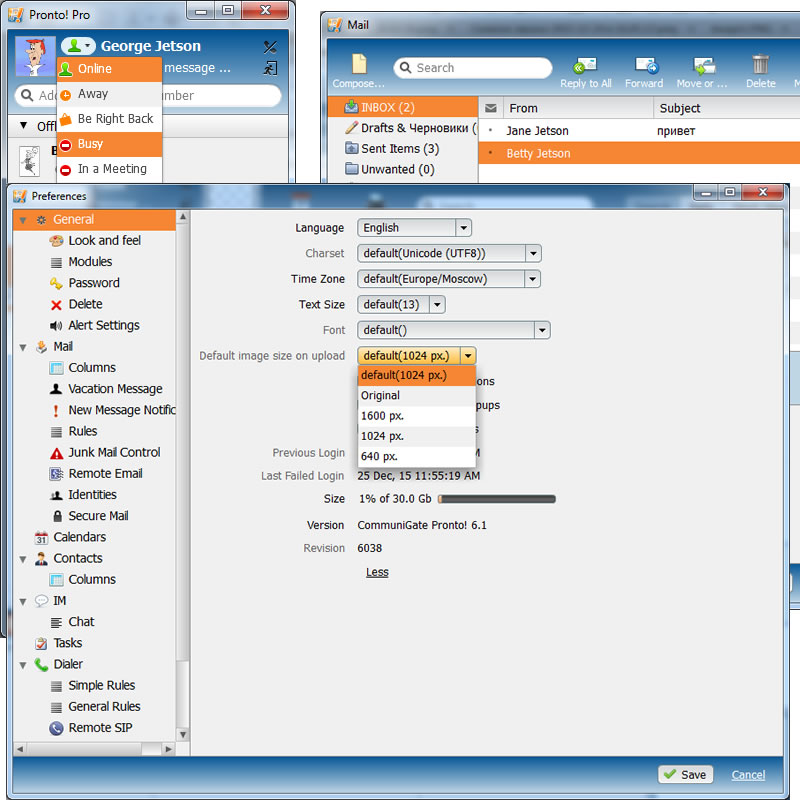Click the logout exit icon in Pronto

pyautogui.click(x=270, y=68)
